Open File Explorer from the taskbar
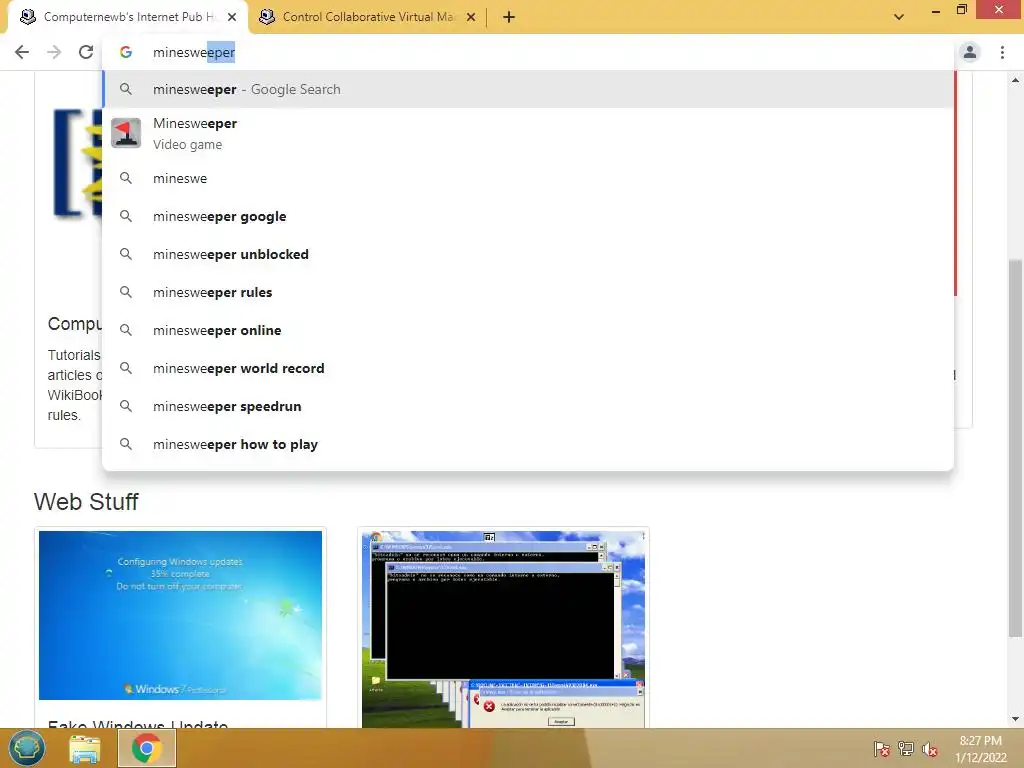This screenshot has width=1024, height=768. pyautogui.click(x=85, y=748)
